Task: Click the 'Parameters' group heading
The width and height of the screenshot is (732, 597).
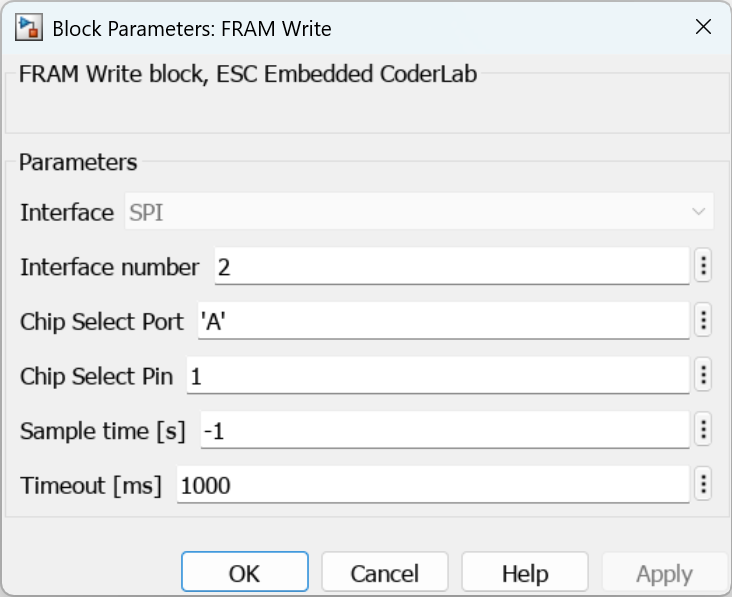Action: coord(78,162)
